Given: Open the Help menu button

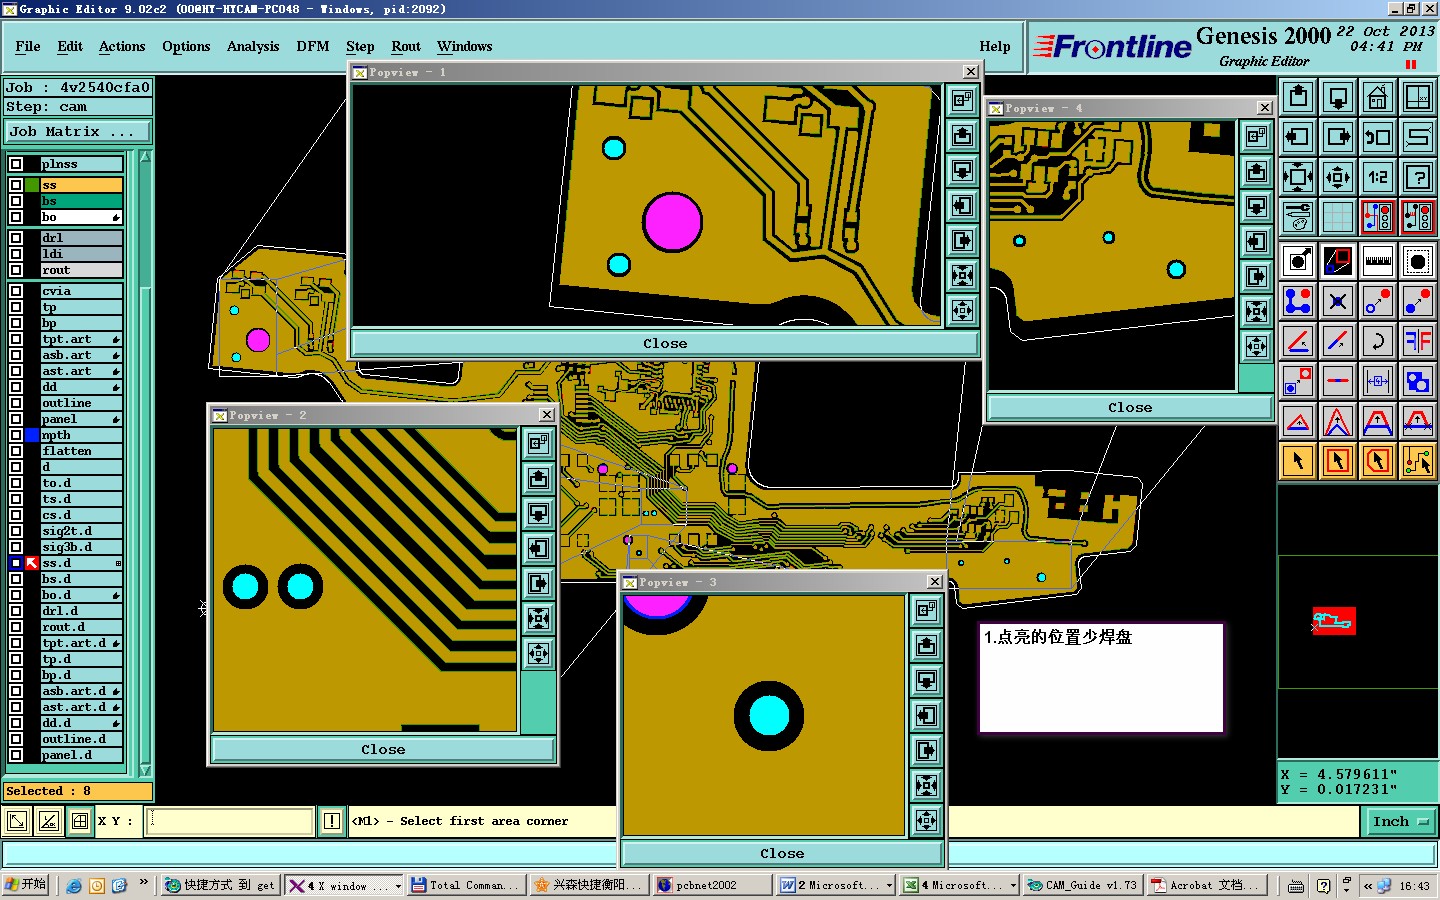Looking at the screenshot, I should [994, 46].
